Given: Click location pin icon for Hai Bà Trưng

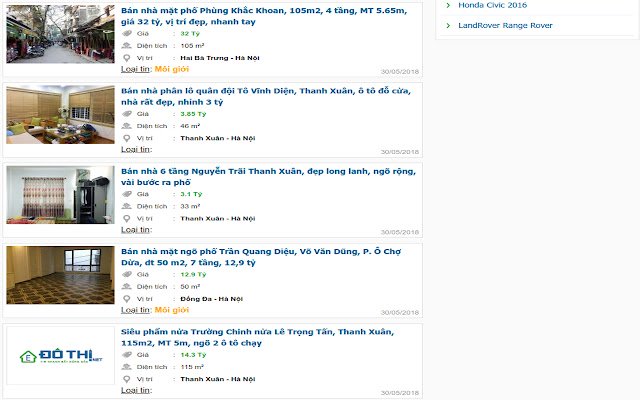Looking at the screenshot, I should point(127,58).
